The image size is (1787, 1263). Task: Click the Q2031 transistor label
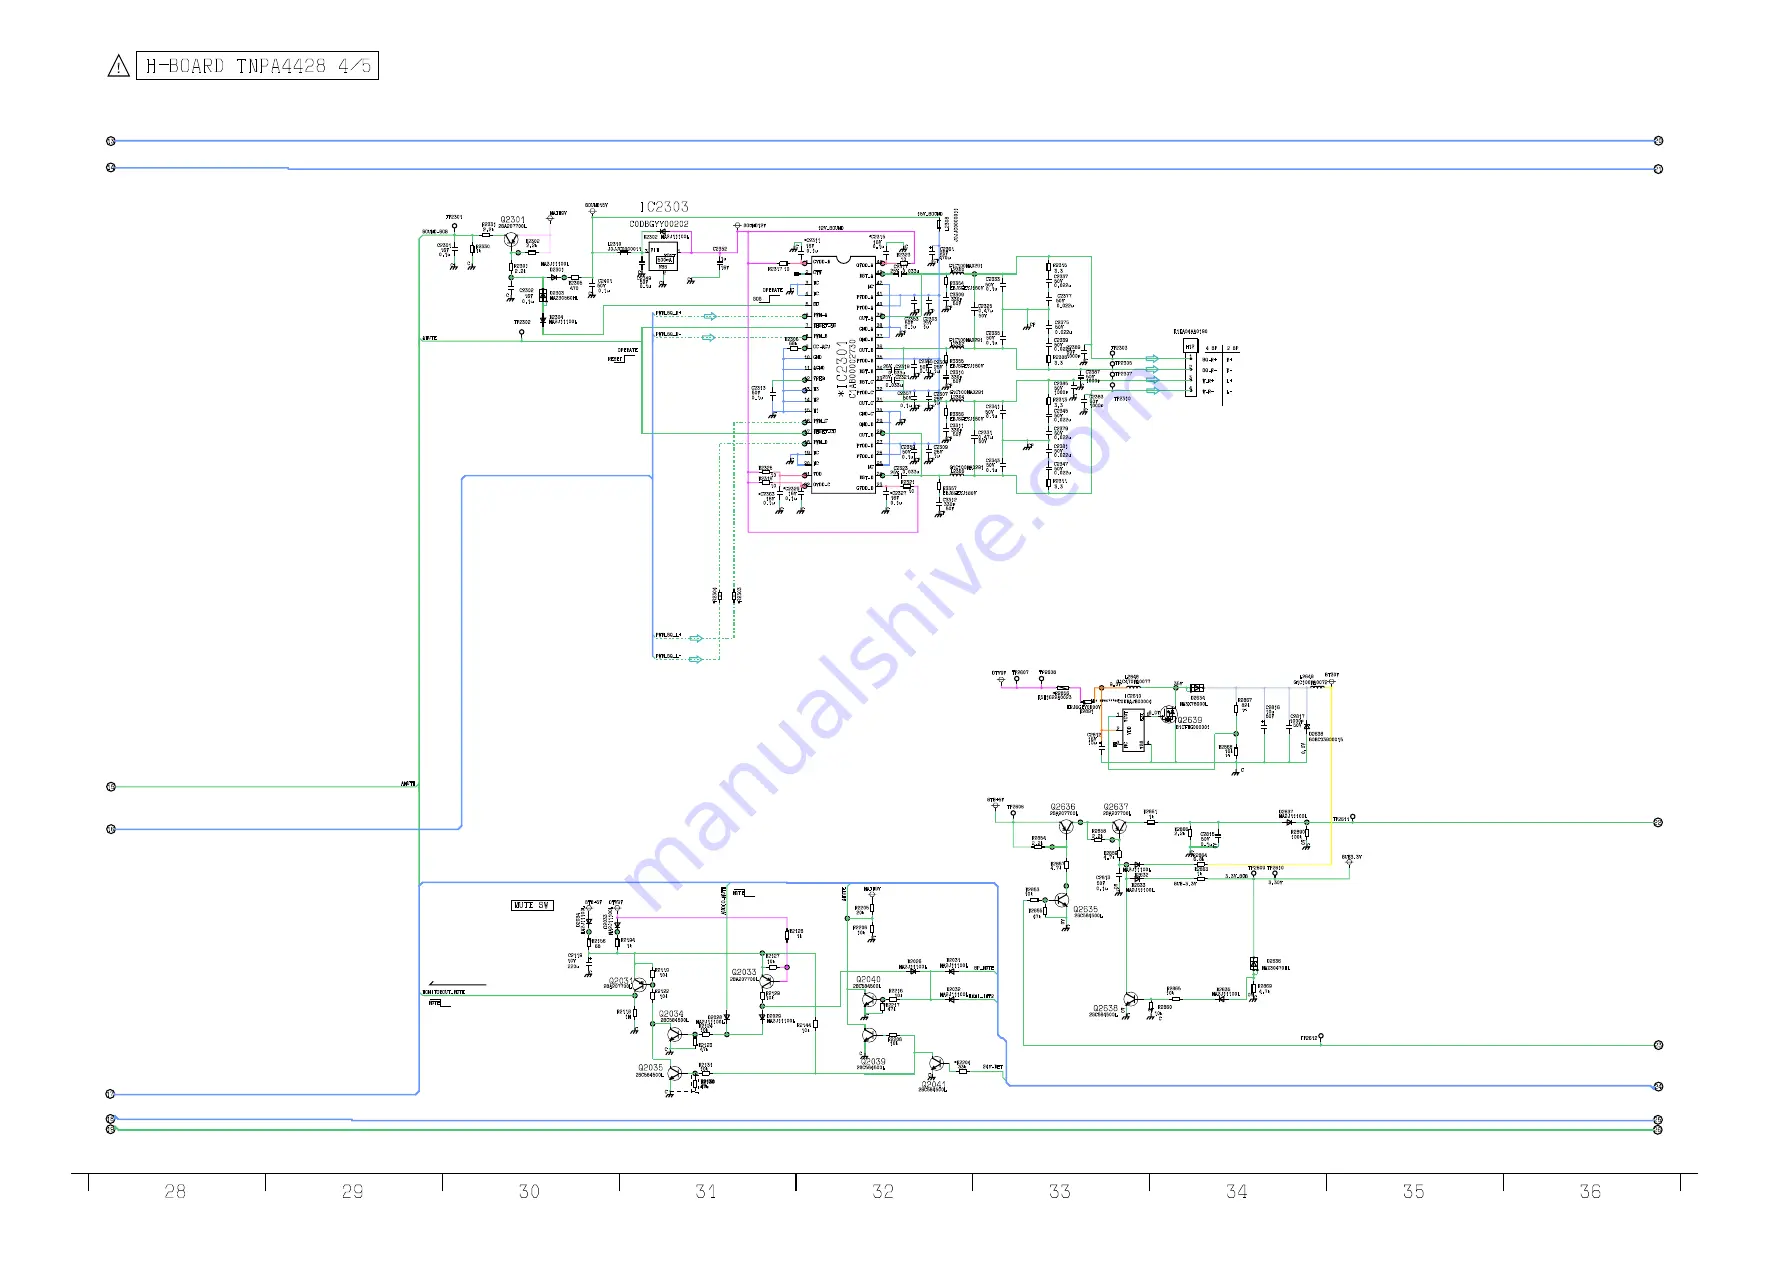pyautogui.click(x=620, y=981)
